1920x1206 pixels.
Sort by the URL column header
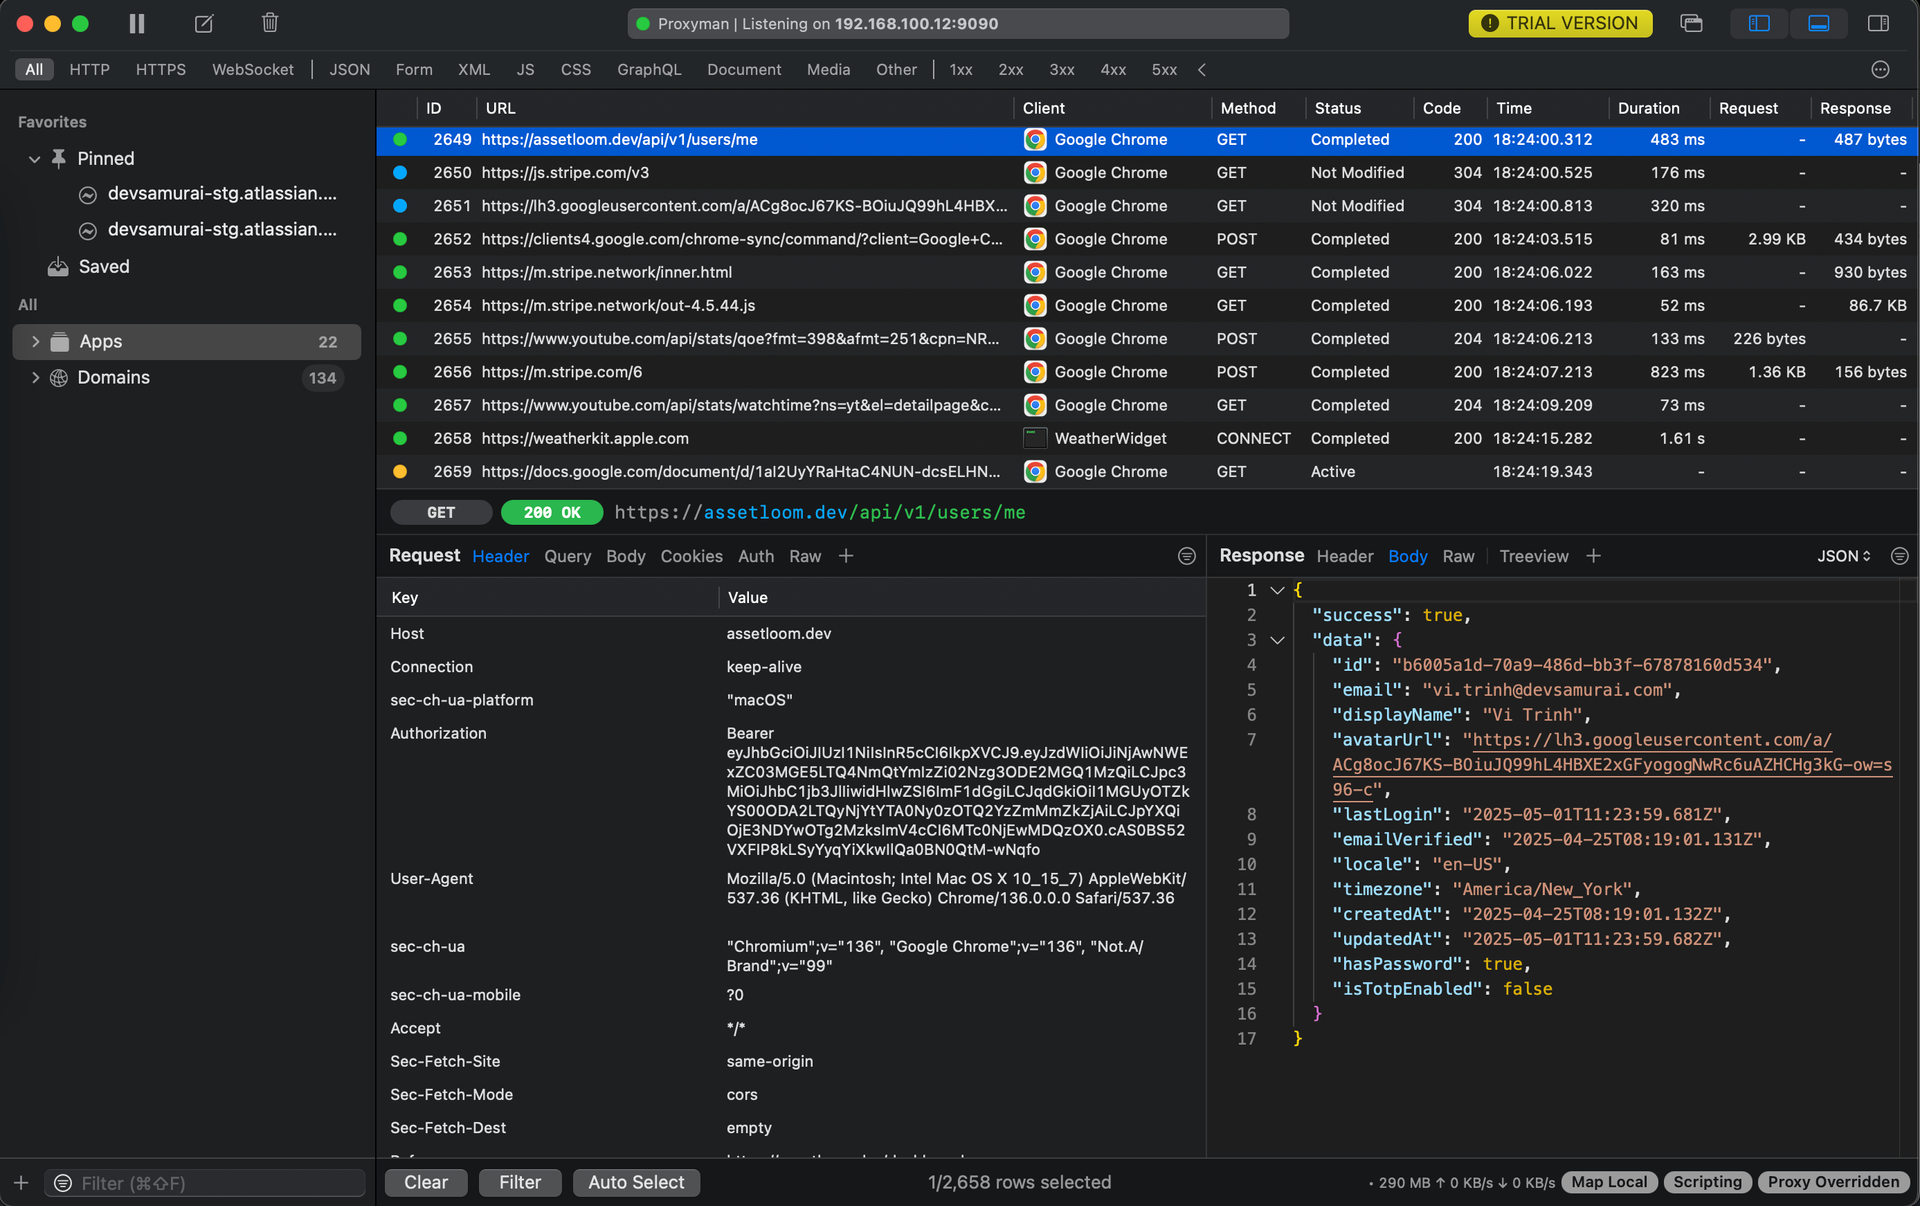point(500,108)
